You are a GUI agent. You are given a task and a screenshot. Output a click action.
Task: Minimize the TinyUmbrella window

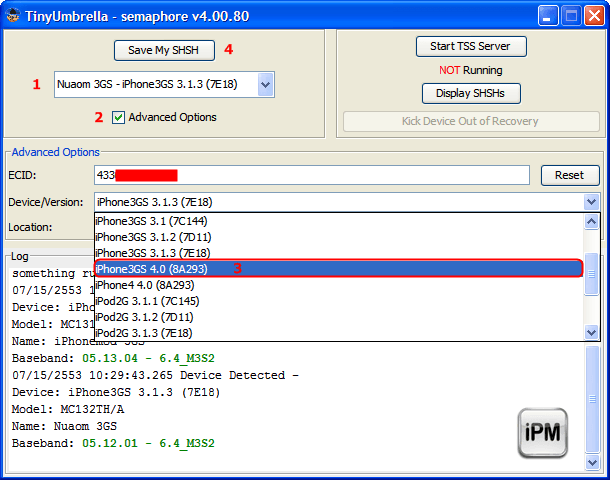pyautogui.click(x=548, y=16)
